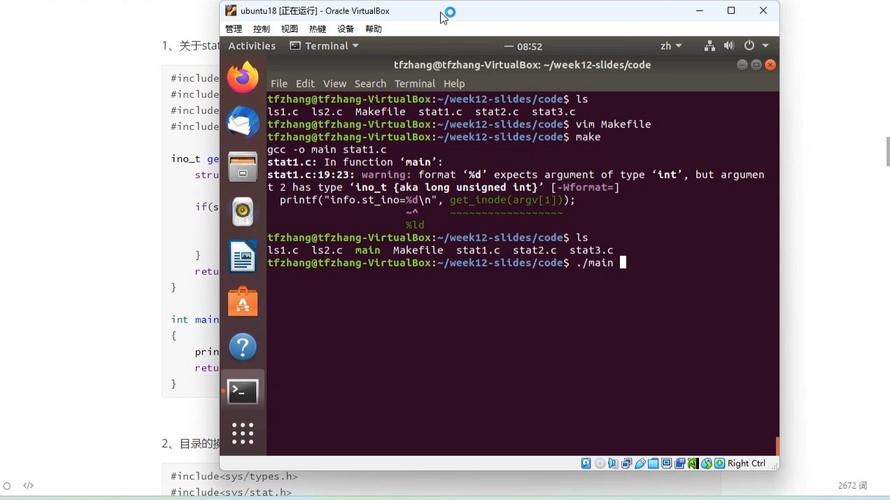Click 'int main' text in background document
This screenshot has width=890, height=500.
coord(195,320)
